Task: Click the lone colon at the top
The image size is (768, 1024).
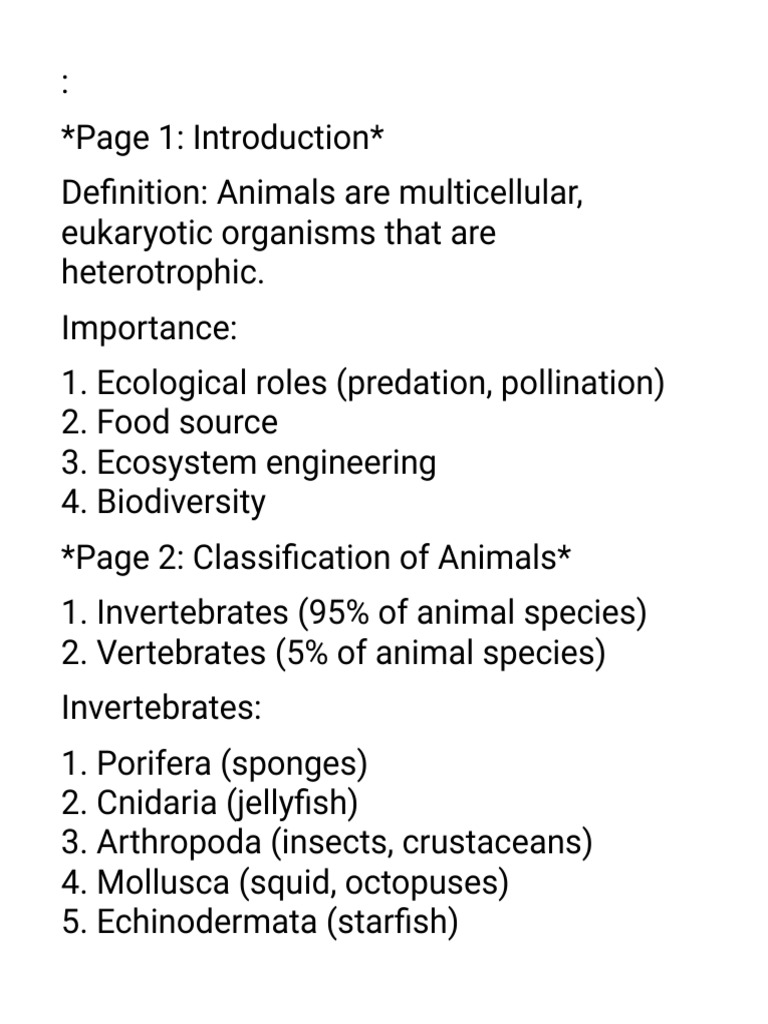Action: pos(64,84)
